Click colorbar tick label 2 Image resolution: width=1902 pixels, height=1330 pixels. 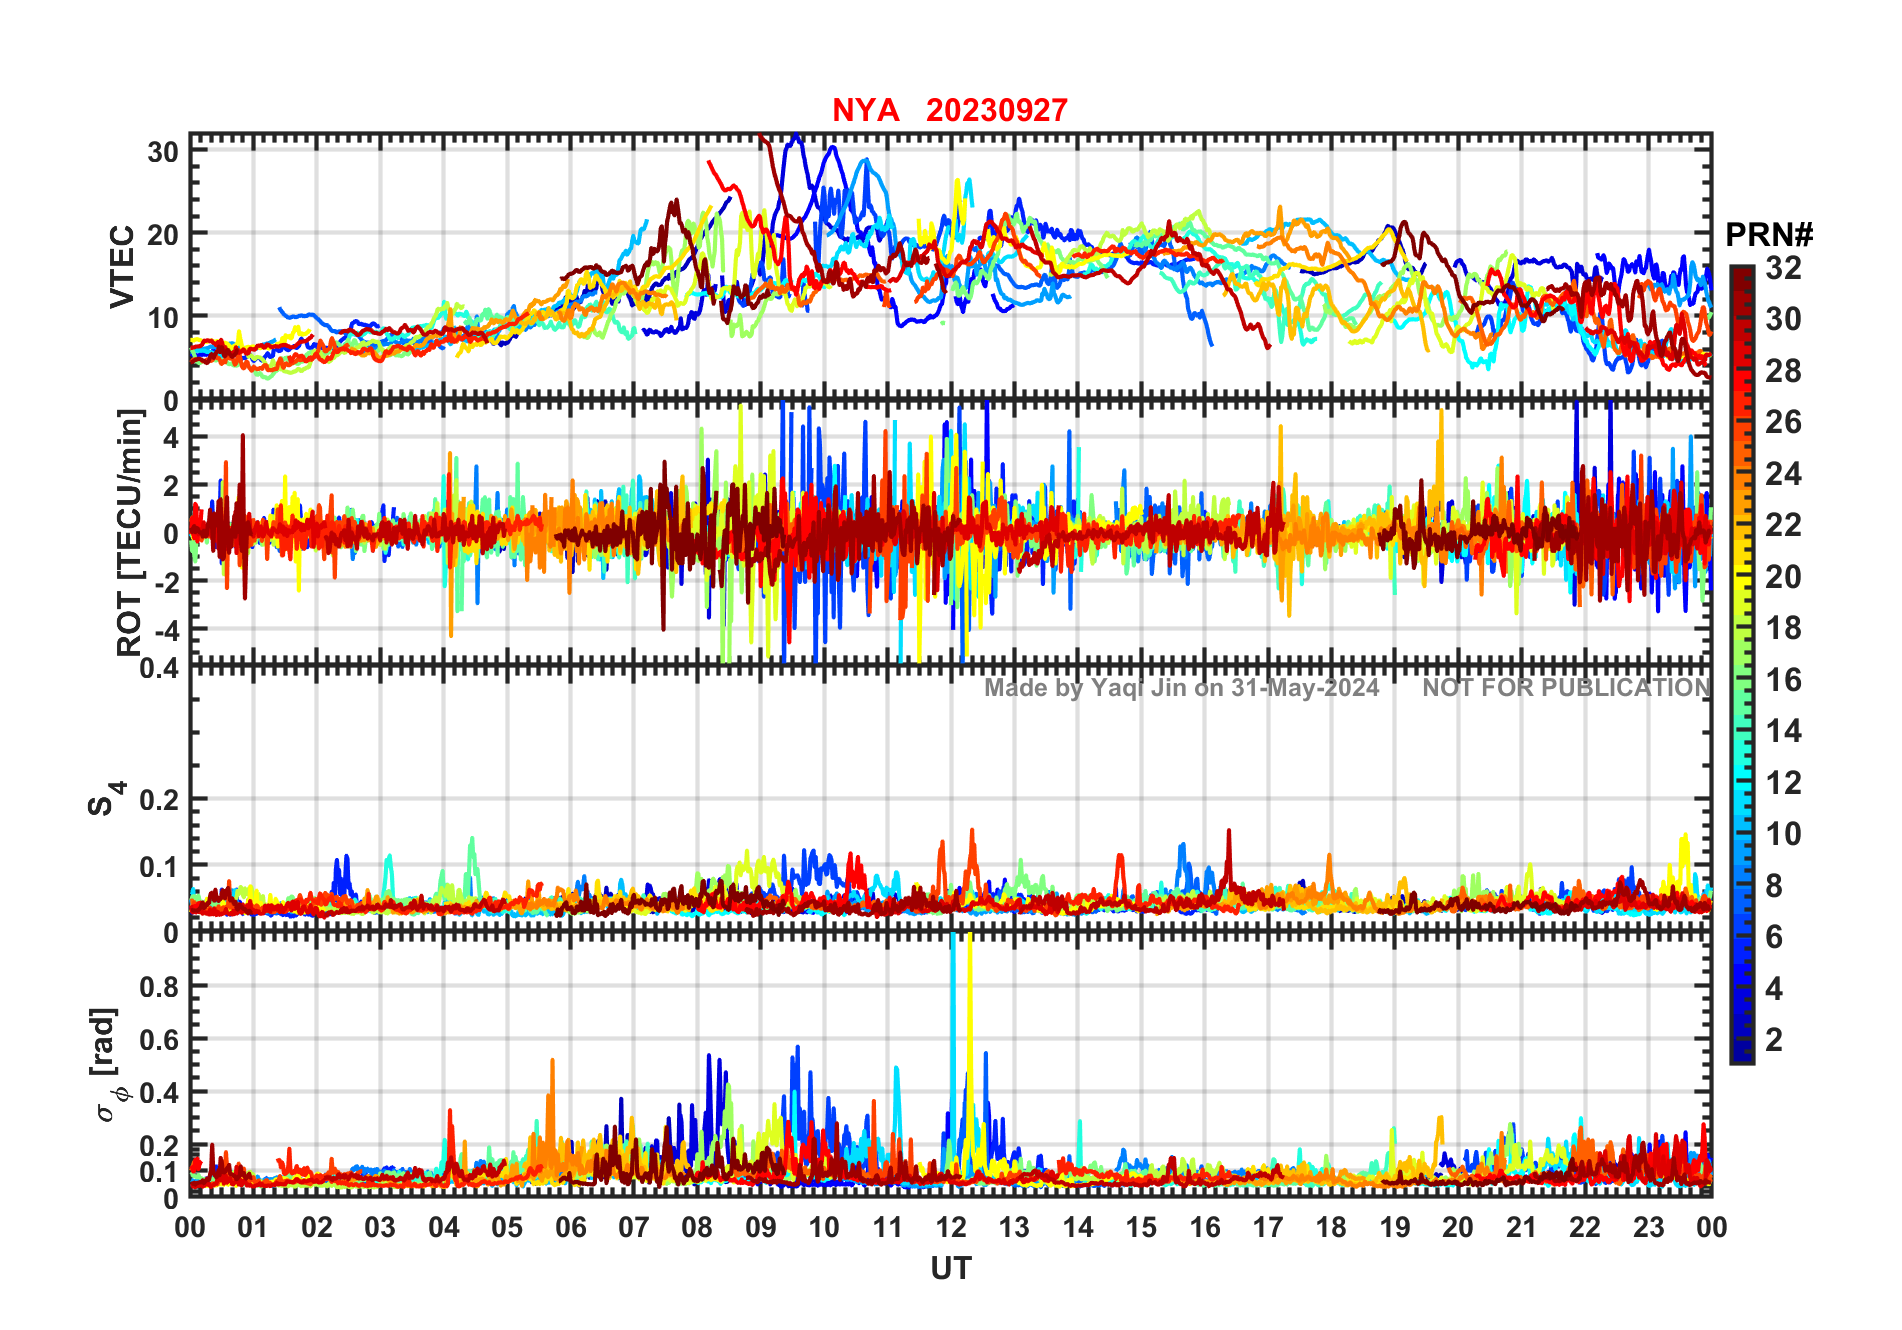[x=1774, y=1040]
